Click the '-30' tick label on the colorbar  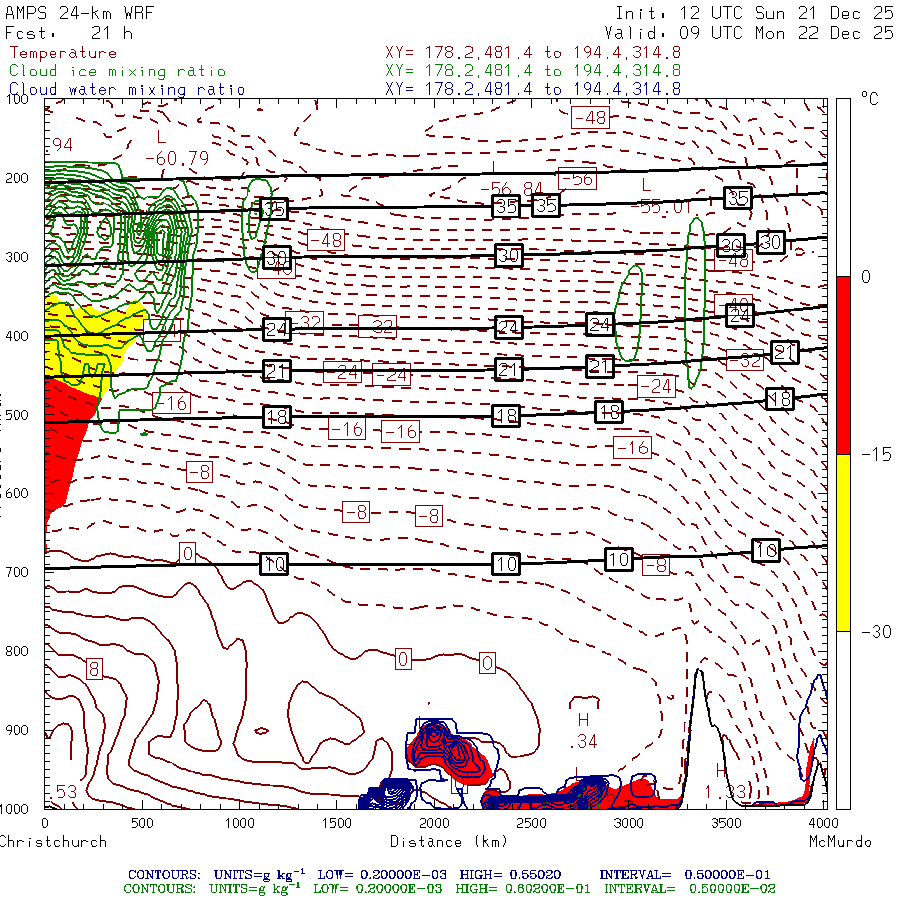coord(876,632)
